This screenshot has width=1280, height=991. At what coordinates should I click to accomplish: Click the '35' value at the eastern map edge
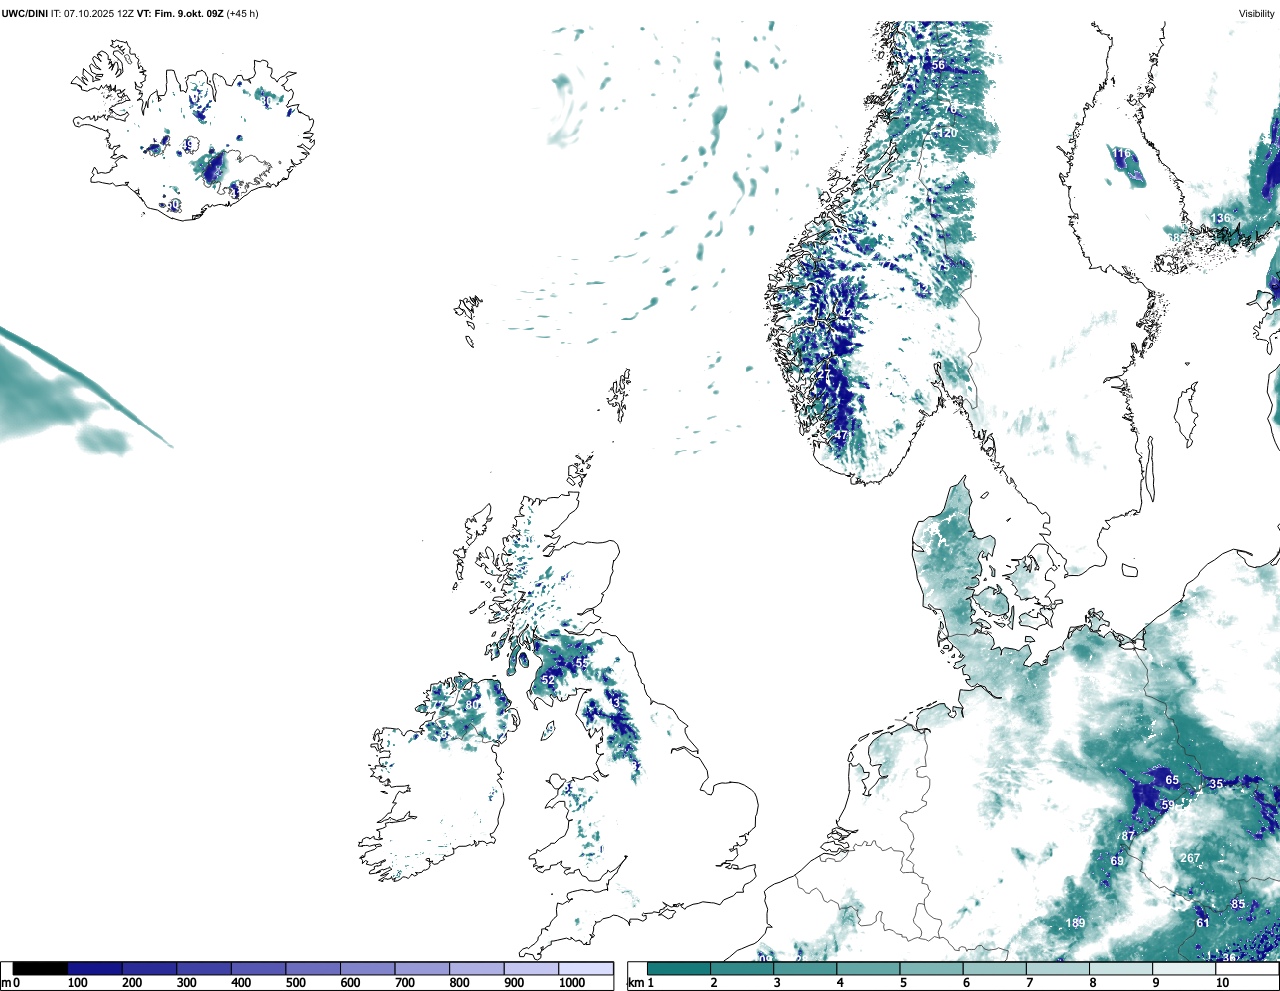1216,784
